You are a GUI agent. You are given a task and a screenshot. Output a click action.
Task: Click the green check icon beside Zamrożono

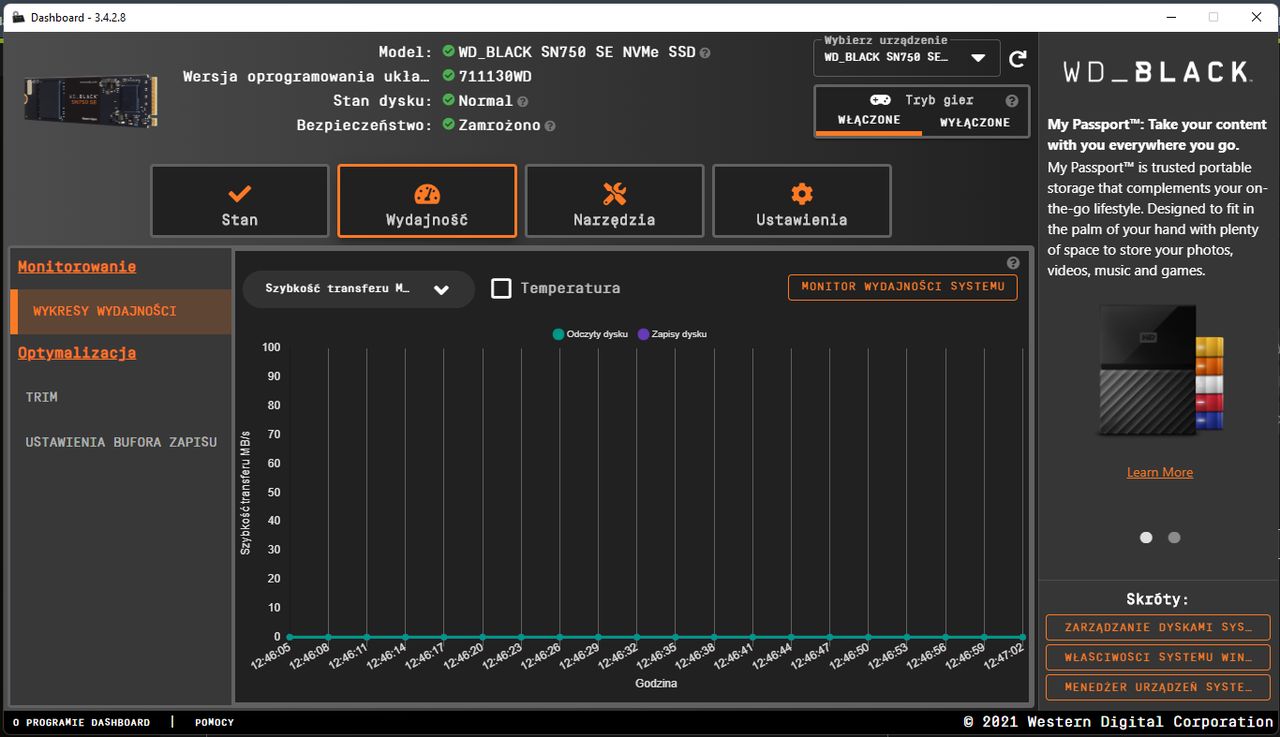449,125
